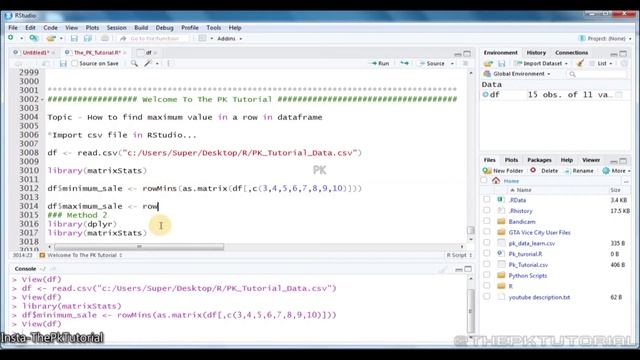Click the Open File folder icon
This screenshot has height=360, width=640.
[x=51, y=38]
